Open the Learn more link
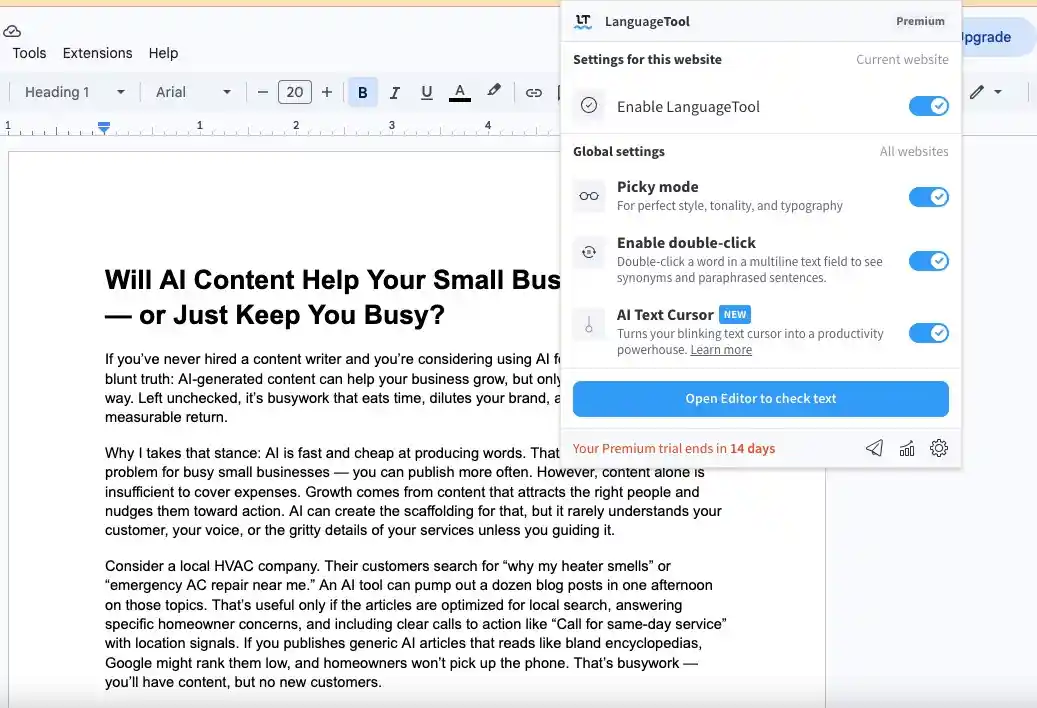The image size is (1037, 708). click(x=721, y=350)
